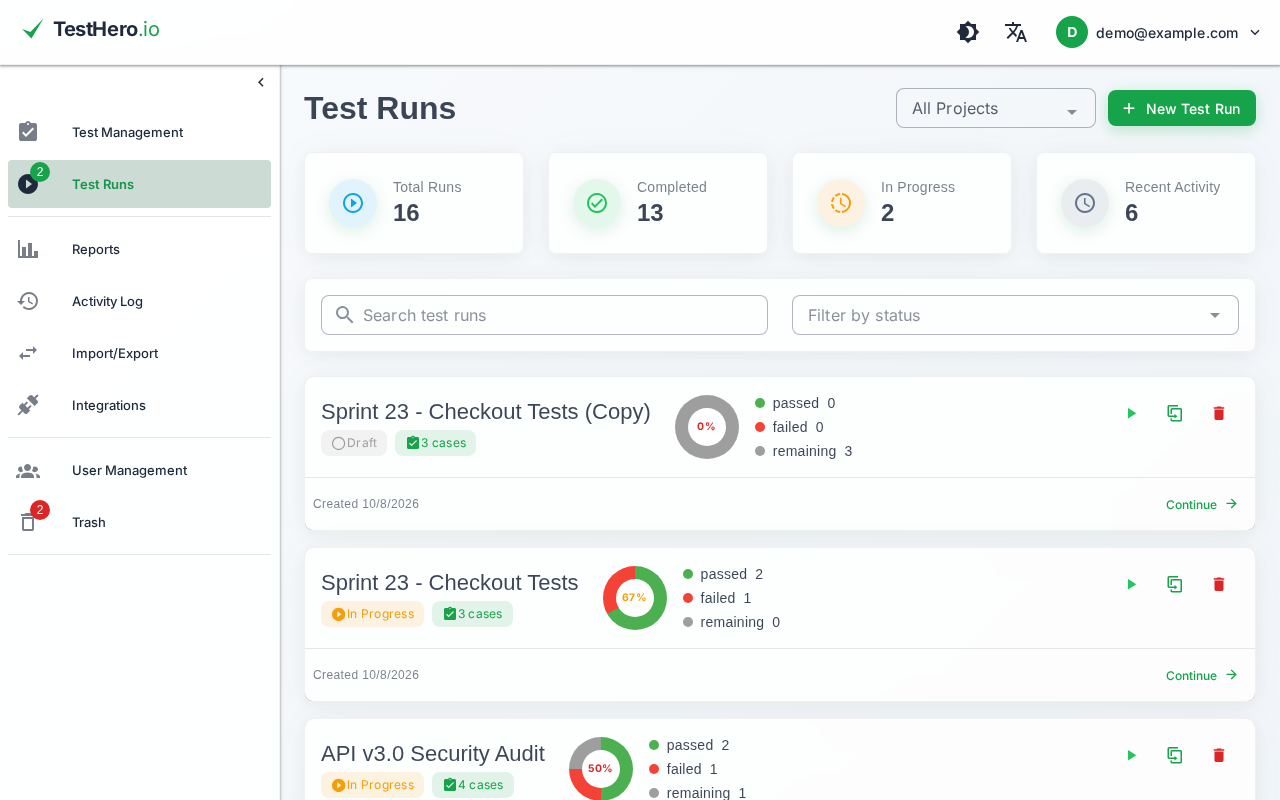
Task: Click the User Management people icon
Action: point(28,470)
